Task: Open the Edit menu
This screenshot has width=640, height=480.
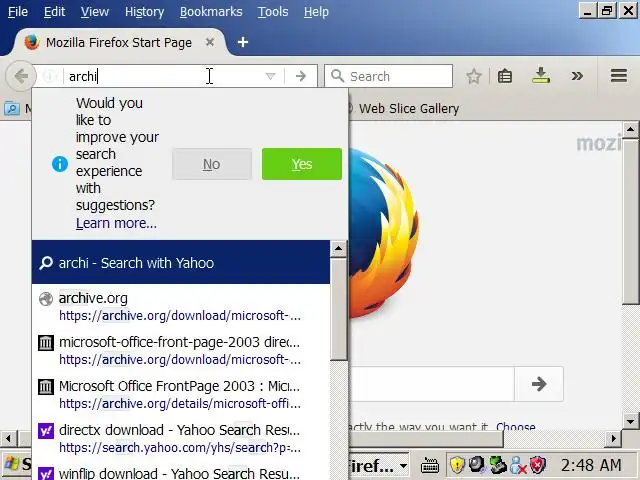Action: point(54,12)
